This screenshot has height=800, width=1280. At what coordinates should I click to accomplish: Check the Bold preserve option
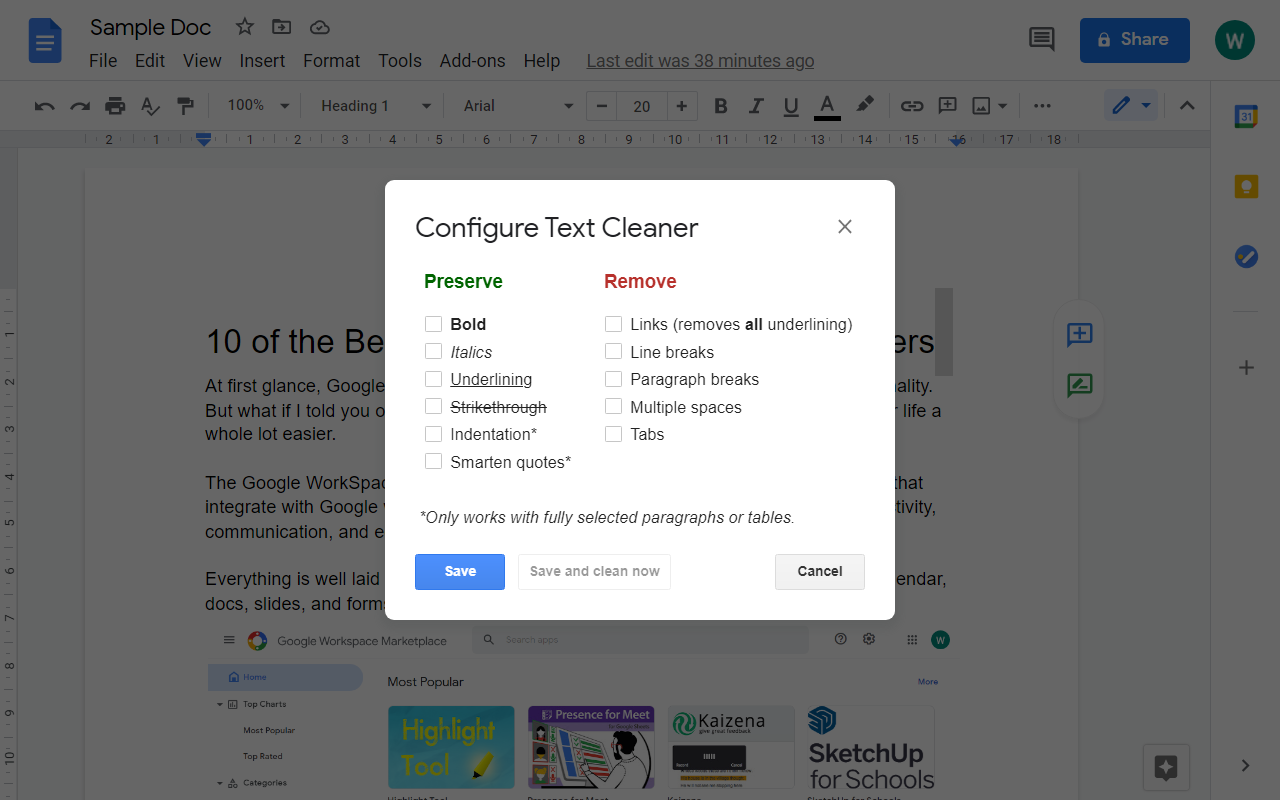click(x=433, y=324)
